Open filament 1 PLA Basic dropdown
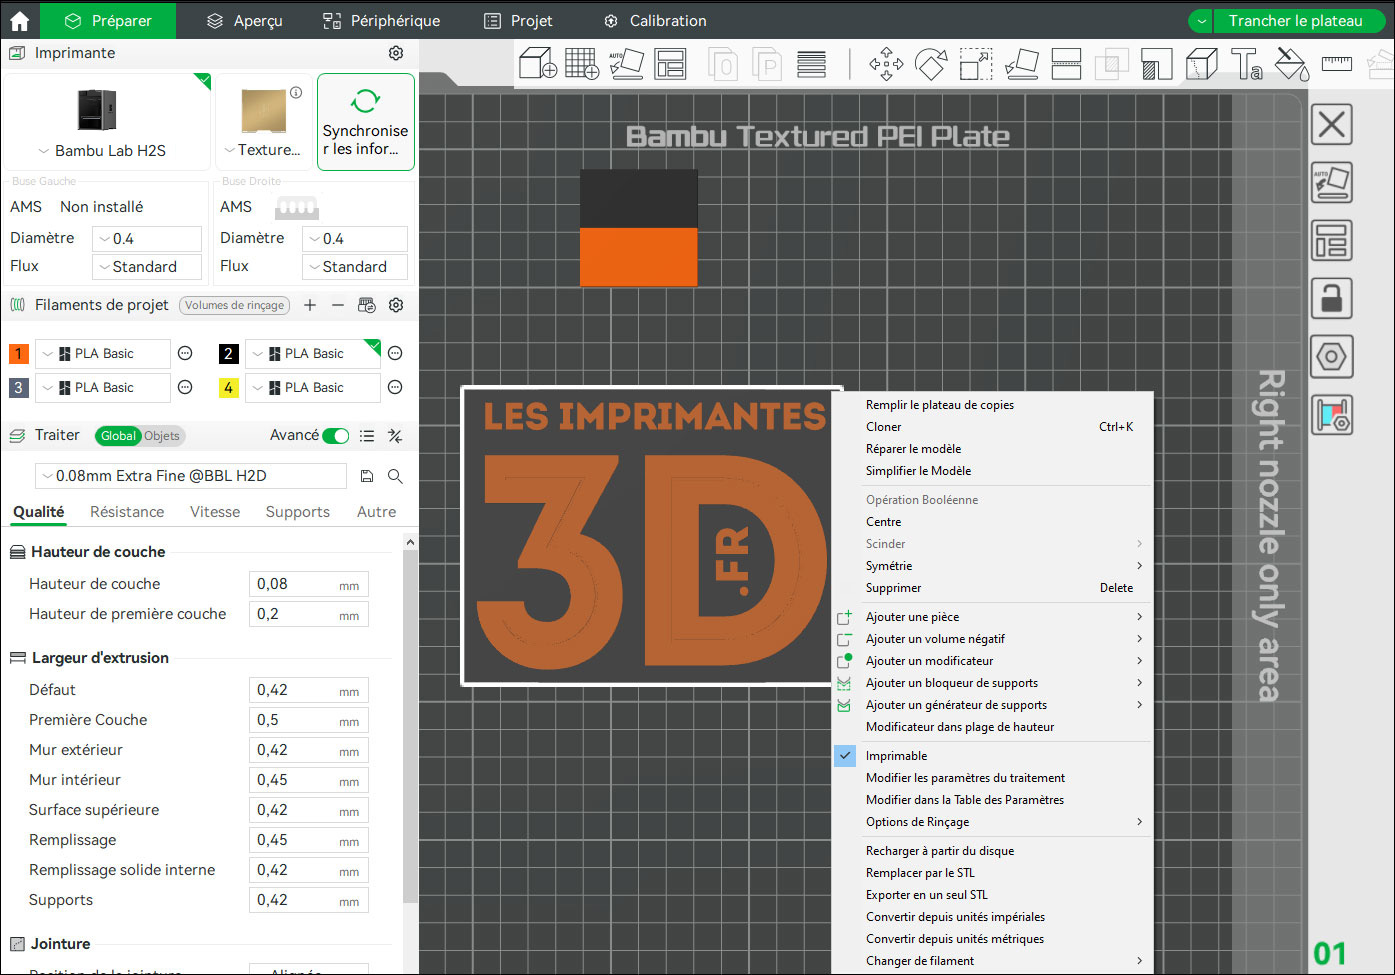 pos(101,354)
